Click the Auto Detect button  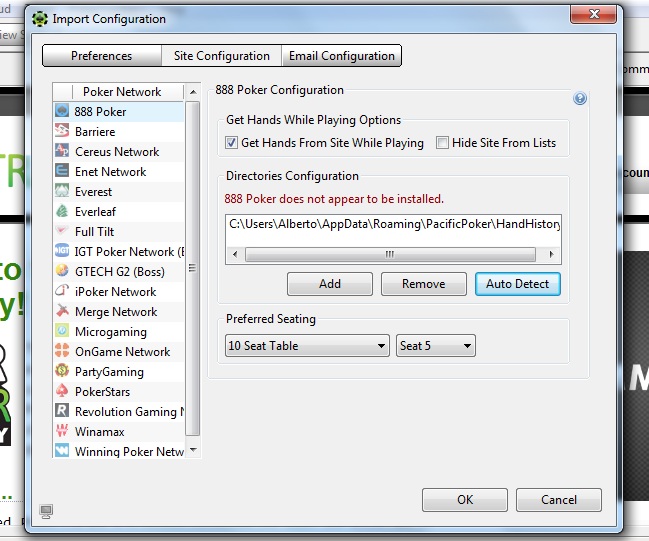tap(517, 284)
